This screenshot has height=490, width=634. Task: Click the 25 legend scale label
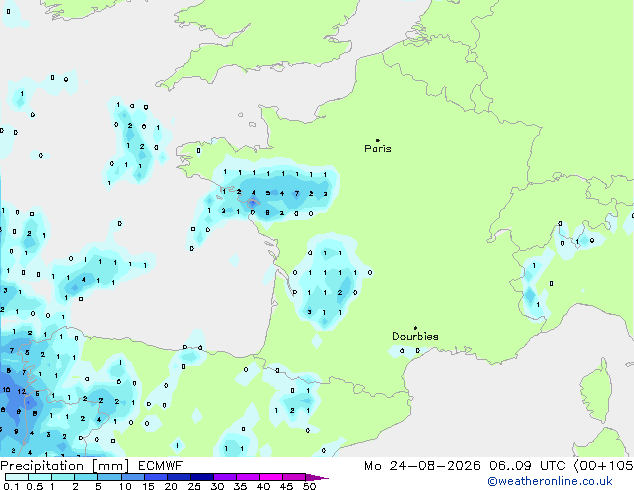click(194, 486)
